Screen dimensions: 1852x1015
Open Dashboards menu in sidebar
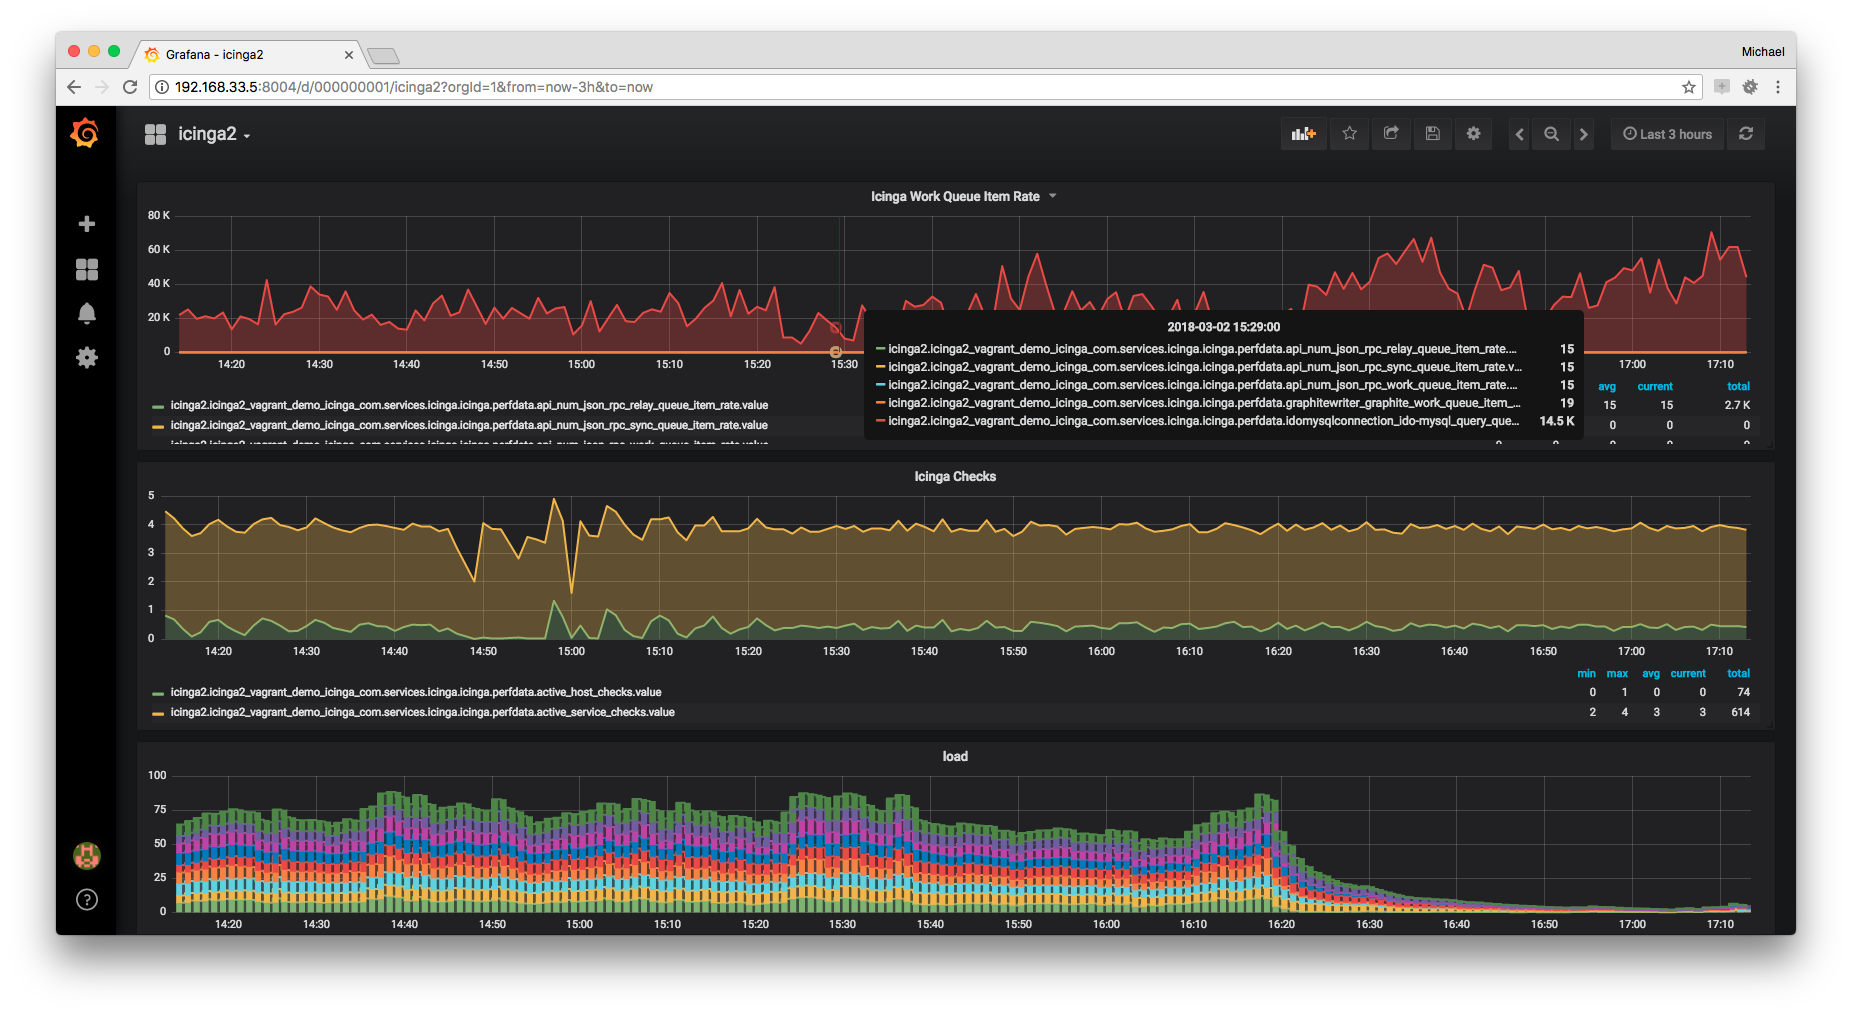pyautogui.click(x=87, y=269)
